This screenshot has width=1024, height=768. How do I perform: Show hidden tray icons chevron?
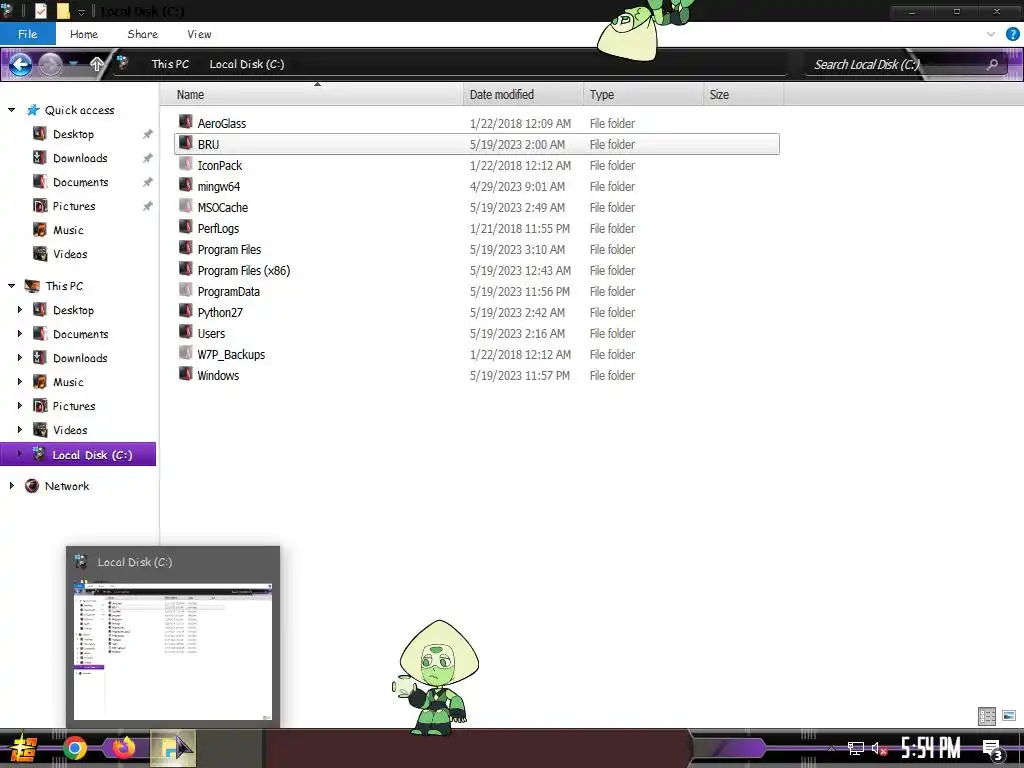pos(831,748)
